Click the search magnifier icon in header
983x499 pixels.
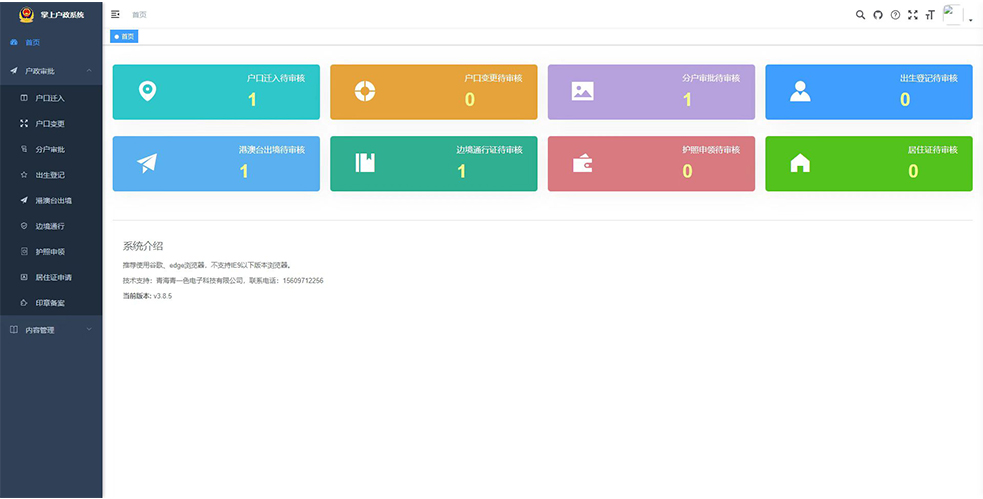(861, 15)
